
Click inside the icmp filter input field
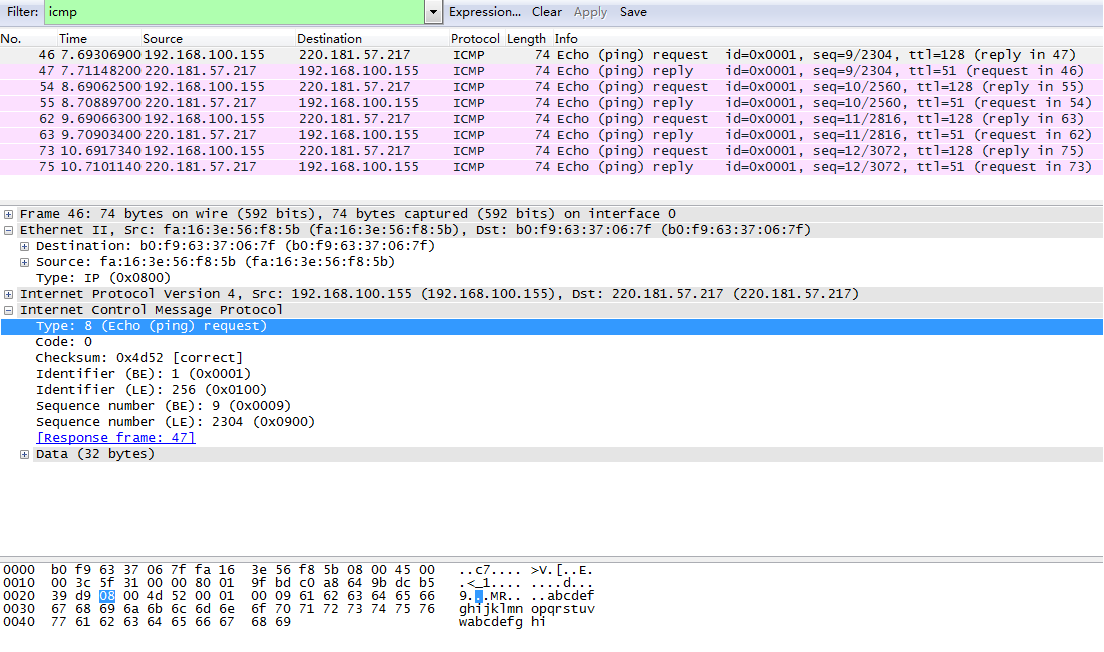[x=200, y=12]
